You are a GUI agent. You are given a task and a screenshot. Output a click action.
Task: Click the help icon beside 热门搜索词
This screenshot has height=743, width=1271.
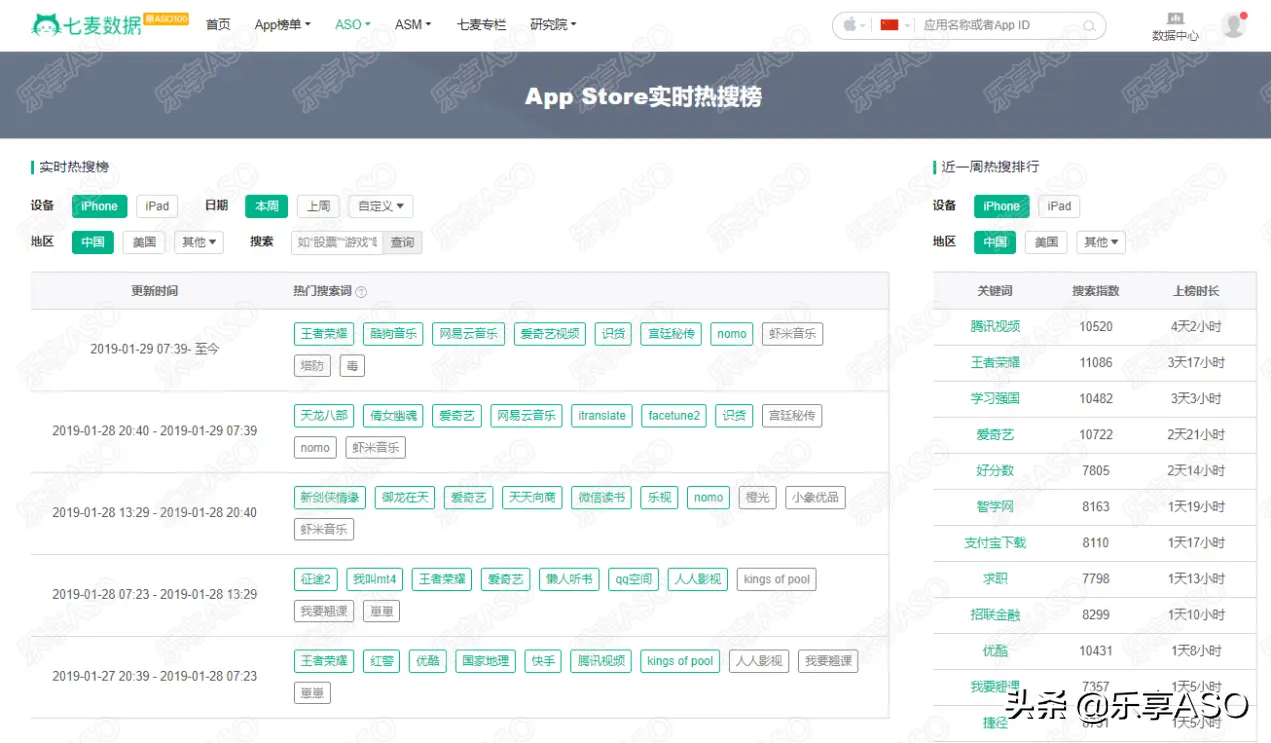coord(361,292)
